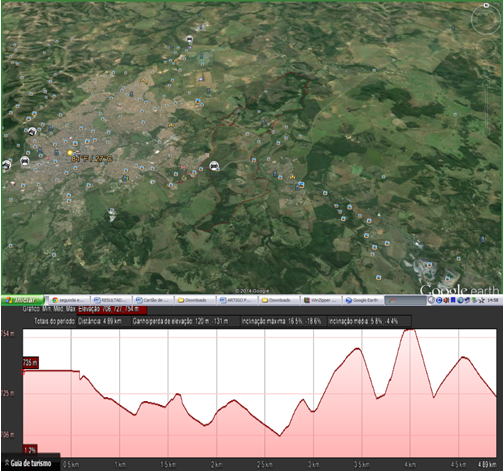Open Downloads folder button beside 'Cartão de ...'
Screen dimensions: 504x474
click(x=195, y=300)
